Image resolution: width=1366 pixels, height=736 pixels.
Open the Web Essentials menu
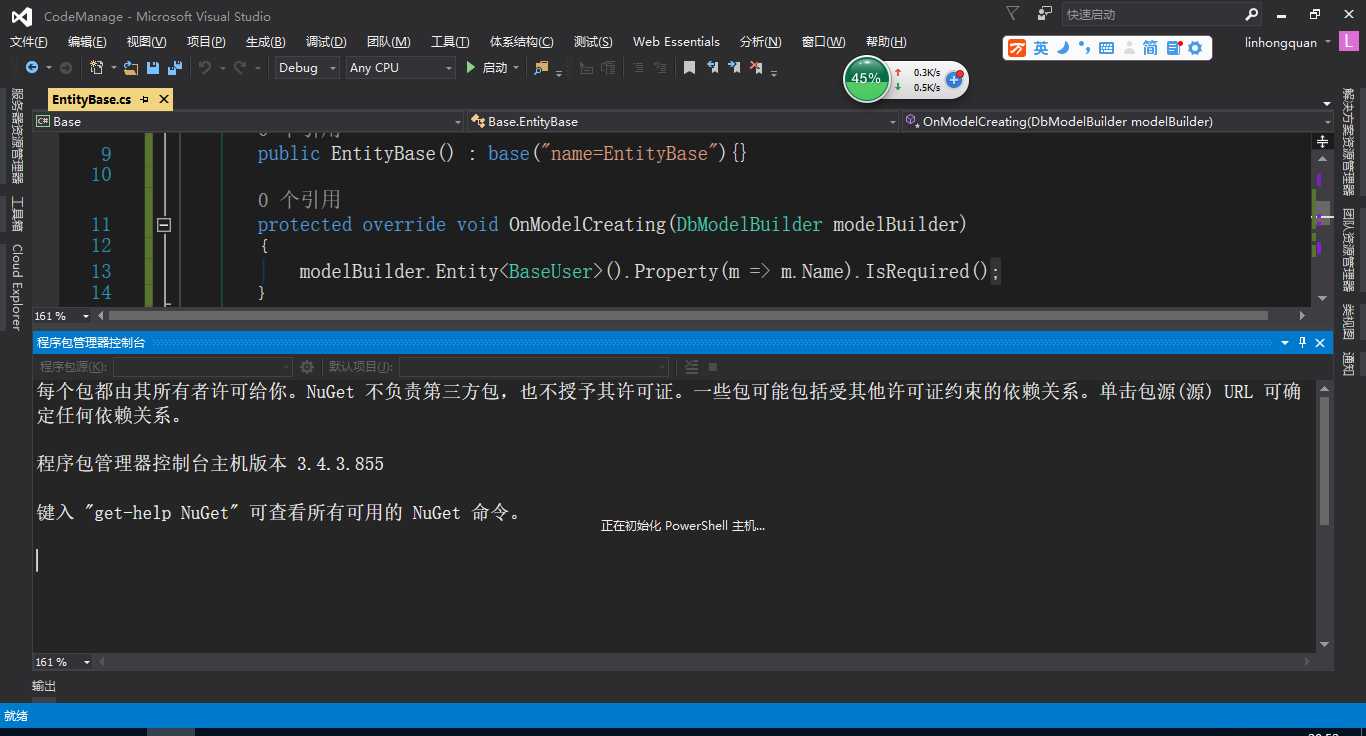click(676, 41)
